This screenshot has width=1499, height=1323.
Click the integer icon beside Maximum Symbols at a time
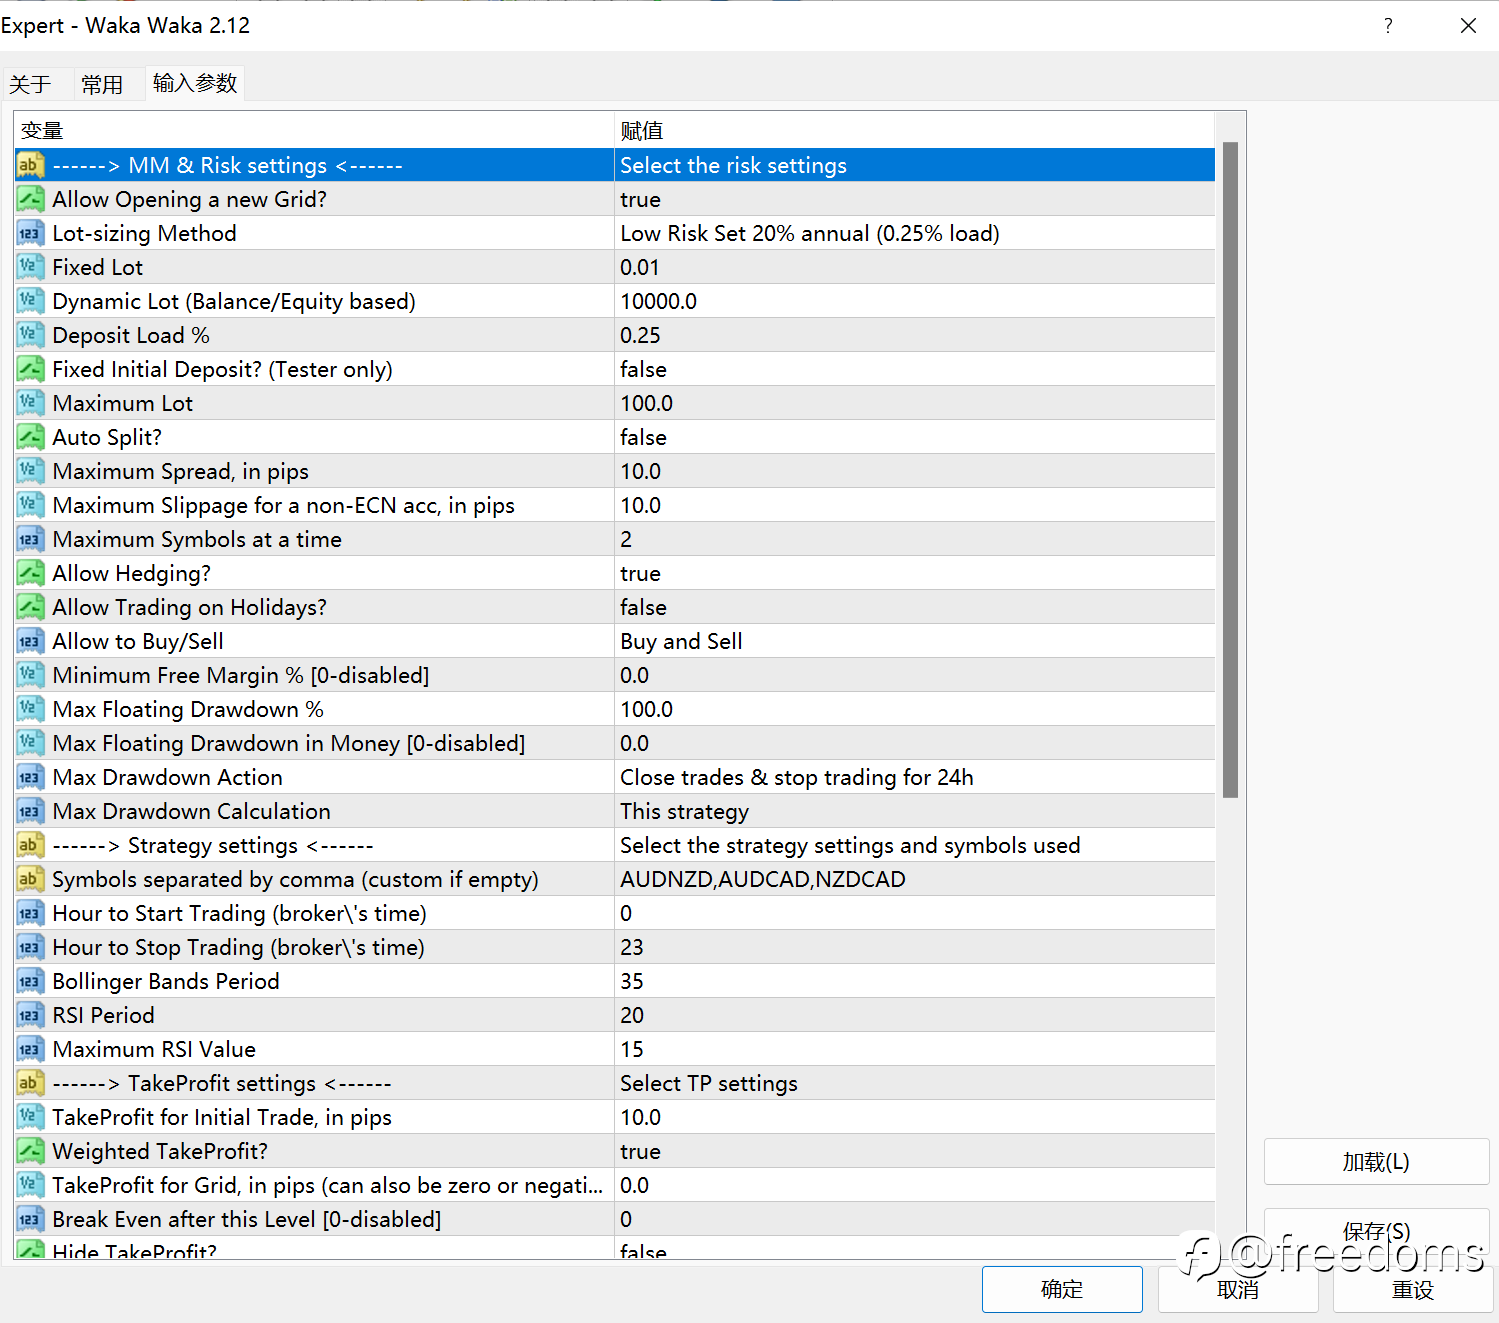[x=30, y=539]
